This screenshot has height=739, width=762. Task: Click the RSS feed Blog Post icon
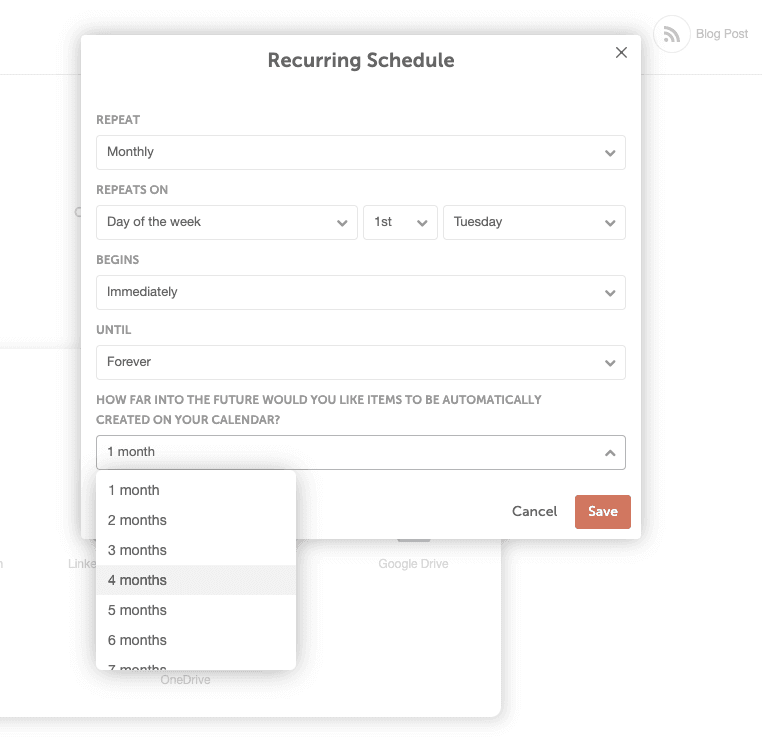click(x=671, y=34)
